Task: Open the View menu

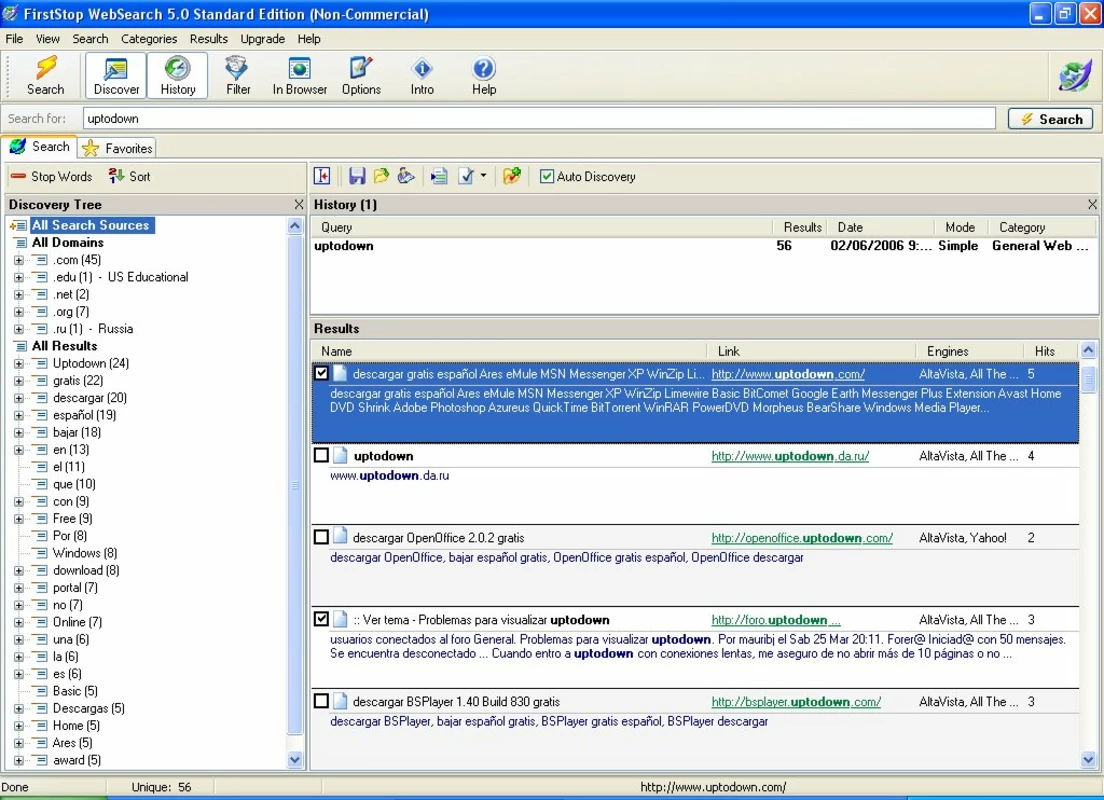Action: pos(48,39)
